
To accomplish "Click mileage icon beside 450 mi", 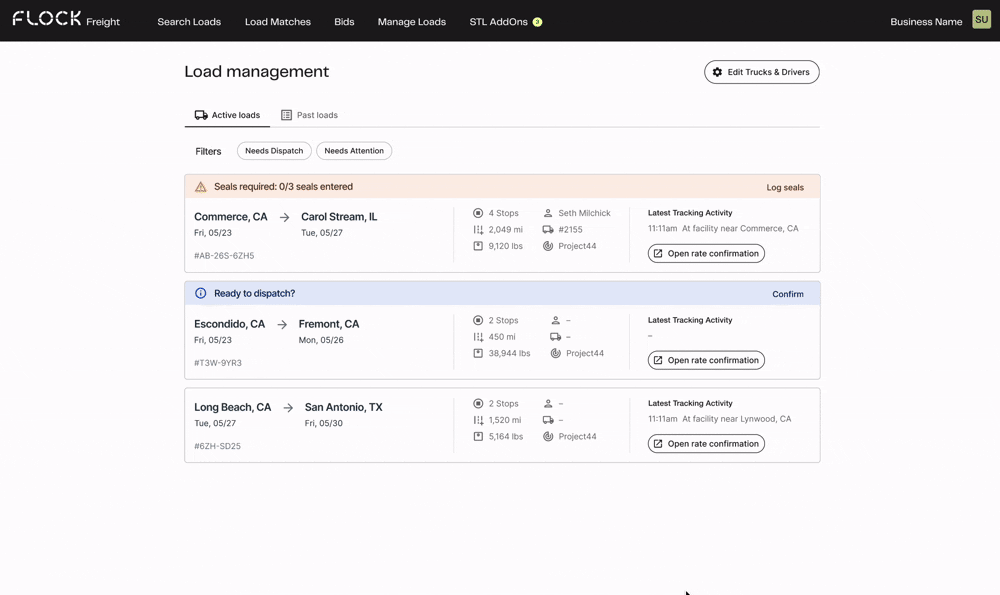I will 478,337.
